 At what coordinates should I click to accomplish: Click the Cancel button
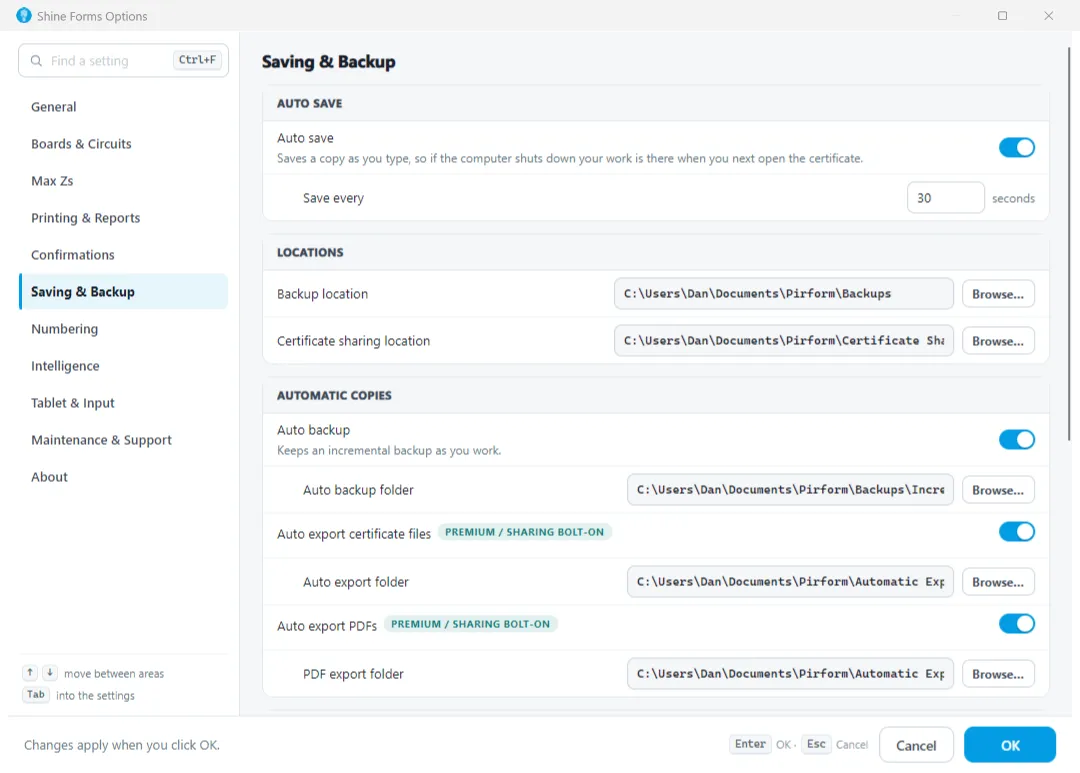(916, 745)
